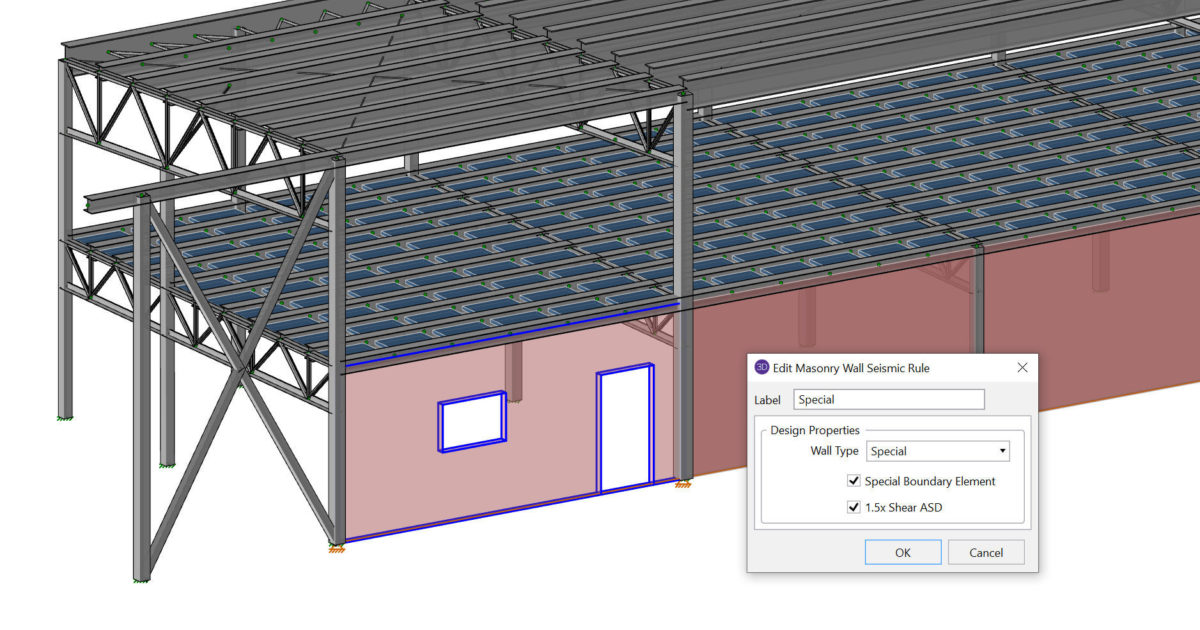The image size is (1200, 630).
Task: Uncheck the 1.5x Shear ASD checkbox
Action: 854,507
